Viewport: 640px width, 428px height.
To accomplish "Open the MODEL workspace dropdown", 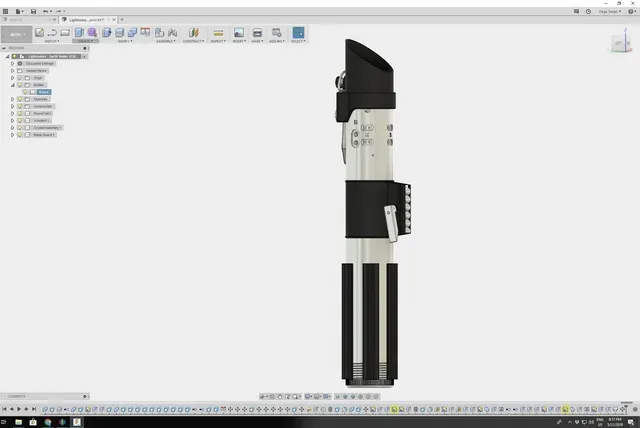I will click(16, 34).
